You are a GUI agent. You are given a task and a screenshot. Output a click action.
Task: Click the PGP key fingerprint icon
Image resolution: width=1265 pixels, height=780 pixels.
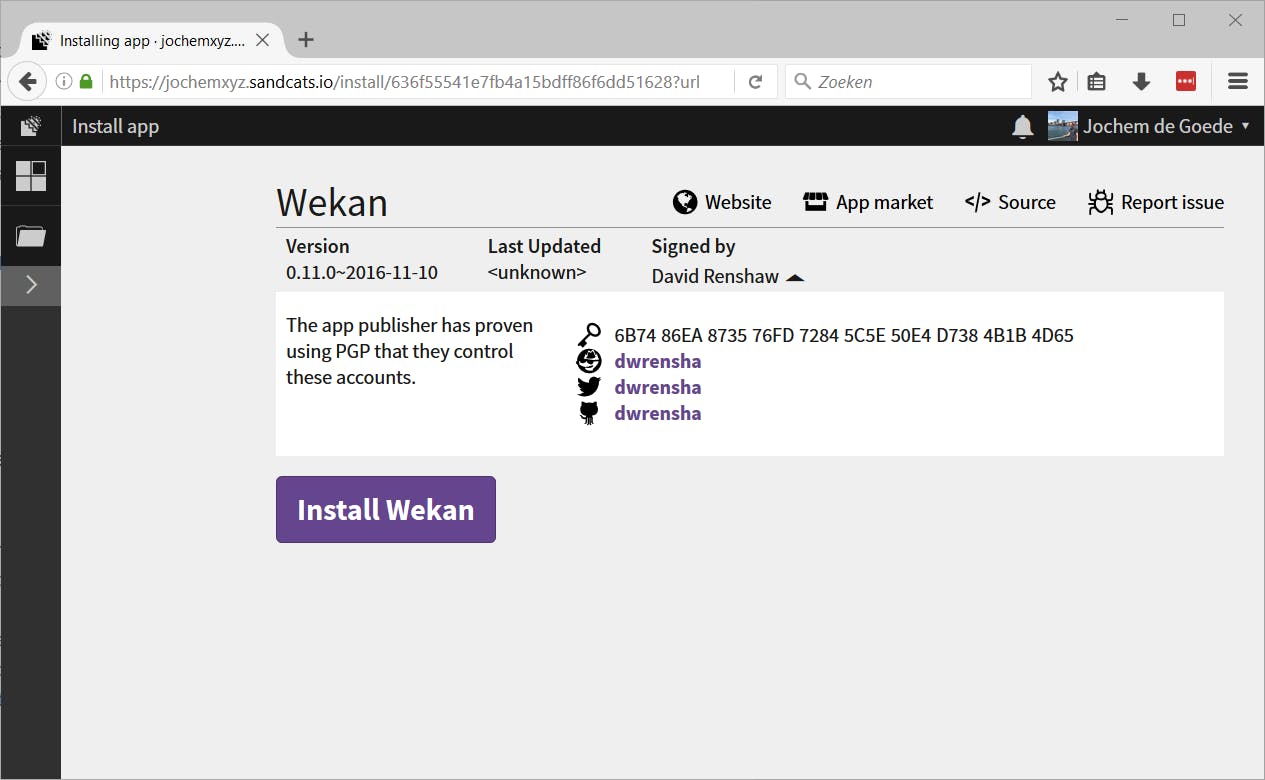point(589,335)
